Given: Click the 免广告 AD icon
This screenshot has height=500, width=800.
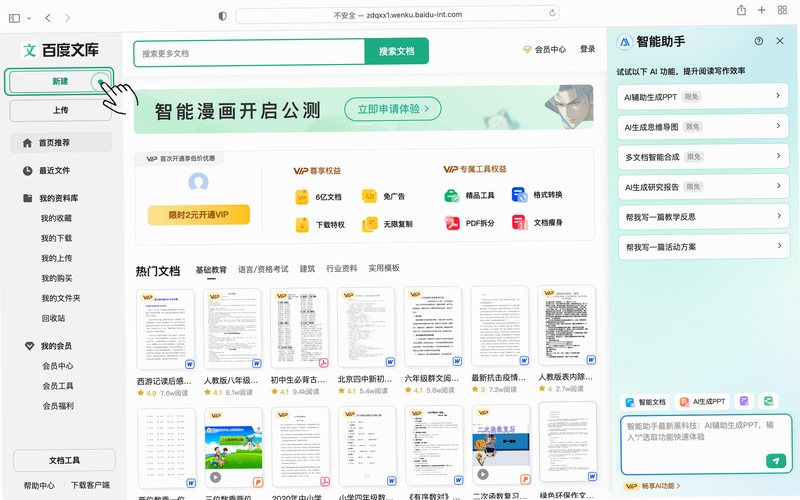Looking at the screenshot, I should click(x=369, y=196).
